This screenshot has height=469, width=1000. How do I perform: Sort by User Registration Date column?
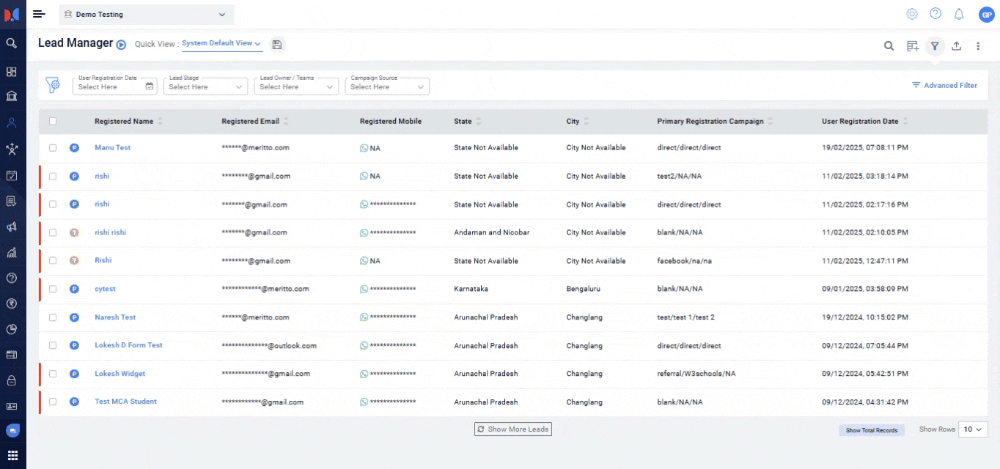[x=905, y=121]
